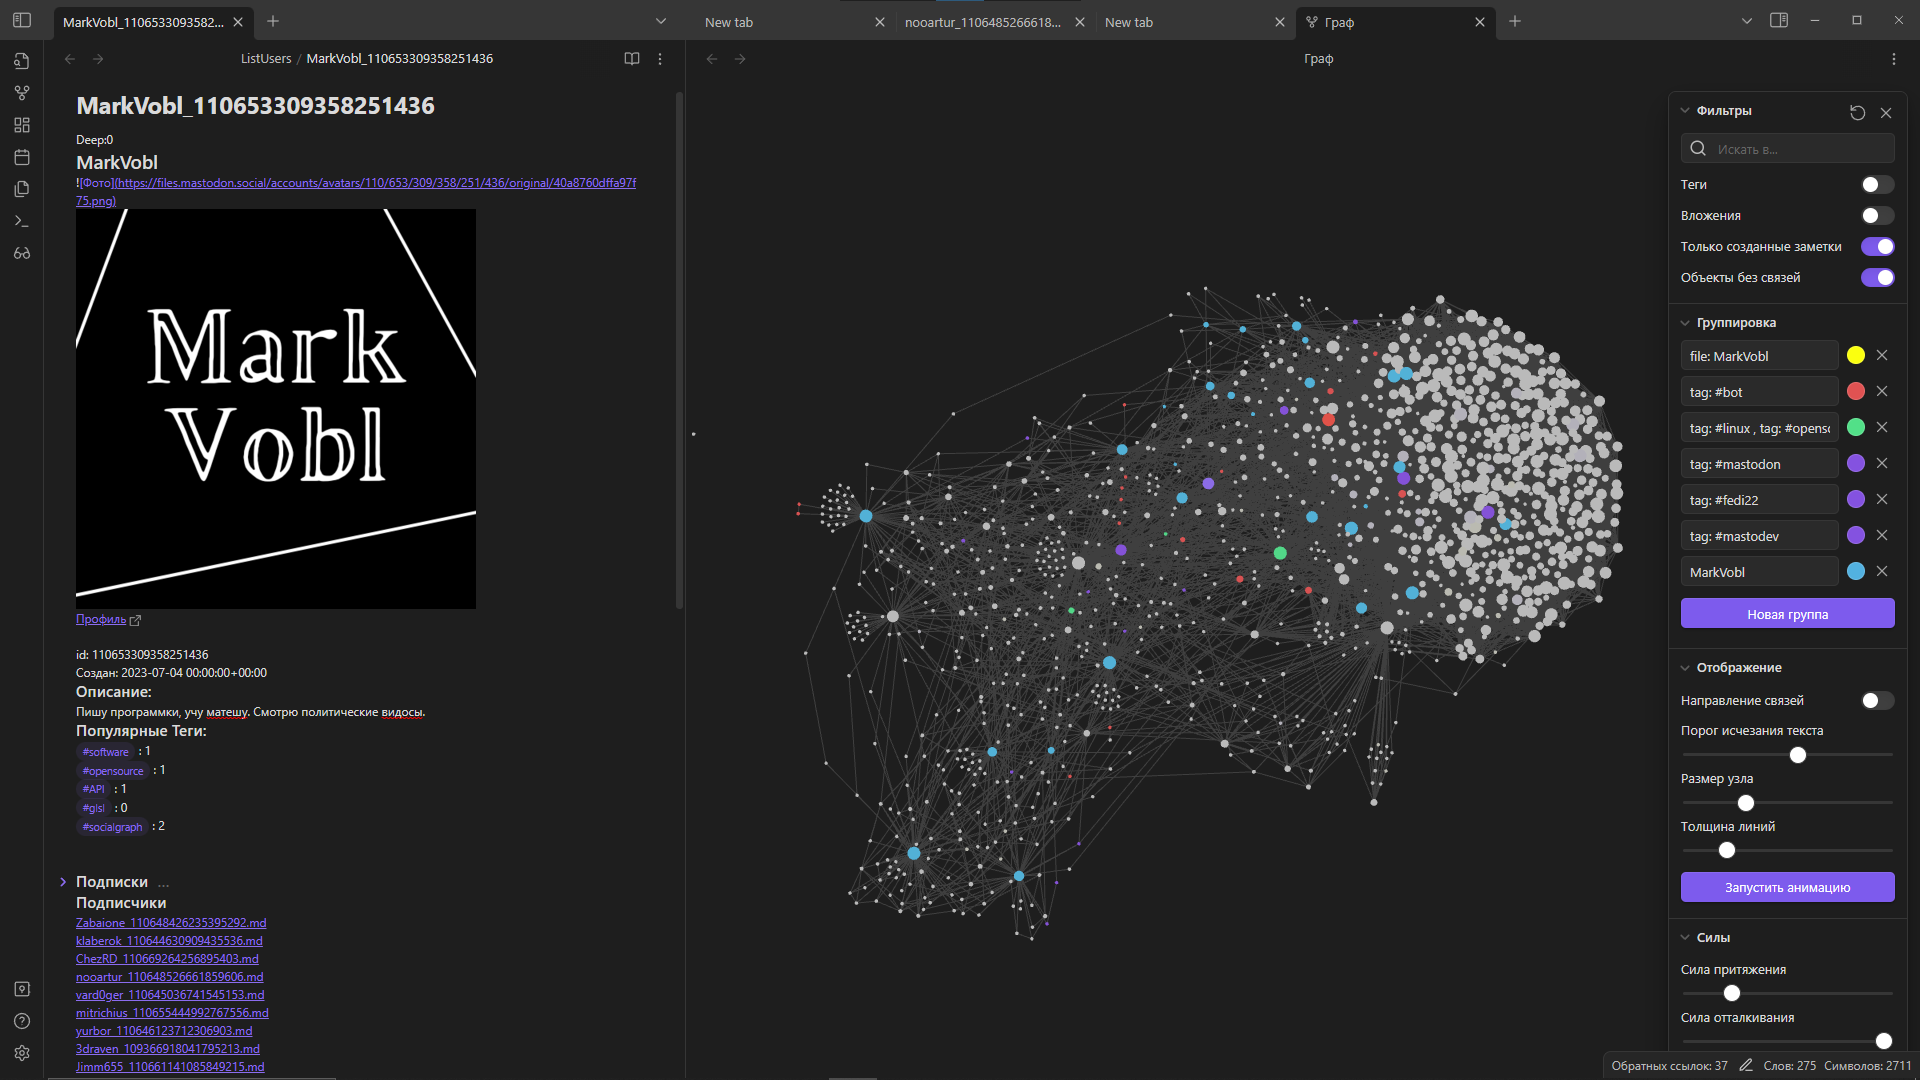
Task: Change green color of #linux group
Action: [1856, 427]
